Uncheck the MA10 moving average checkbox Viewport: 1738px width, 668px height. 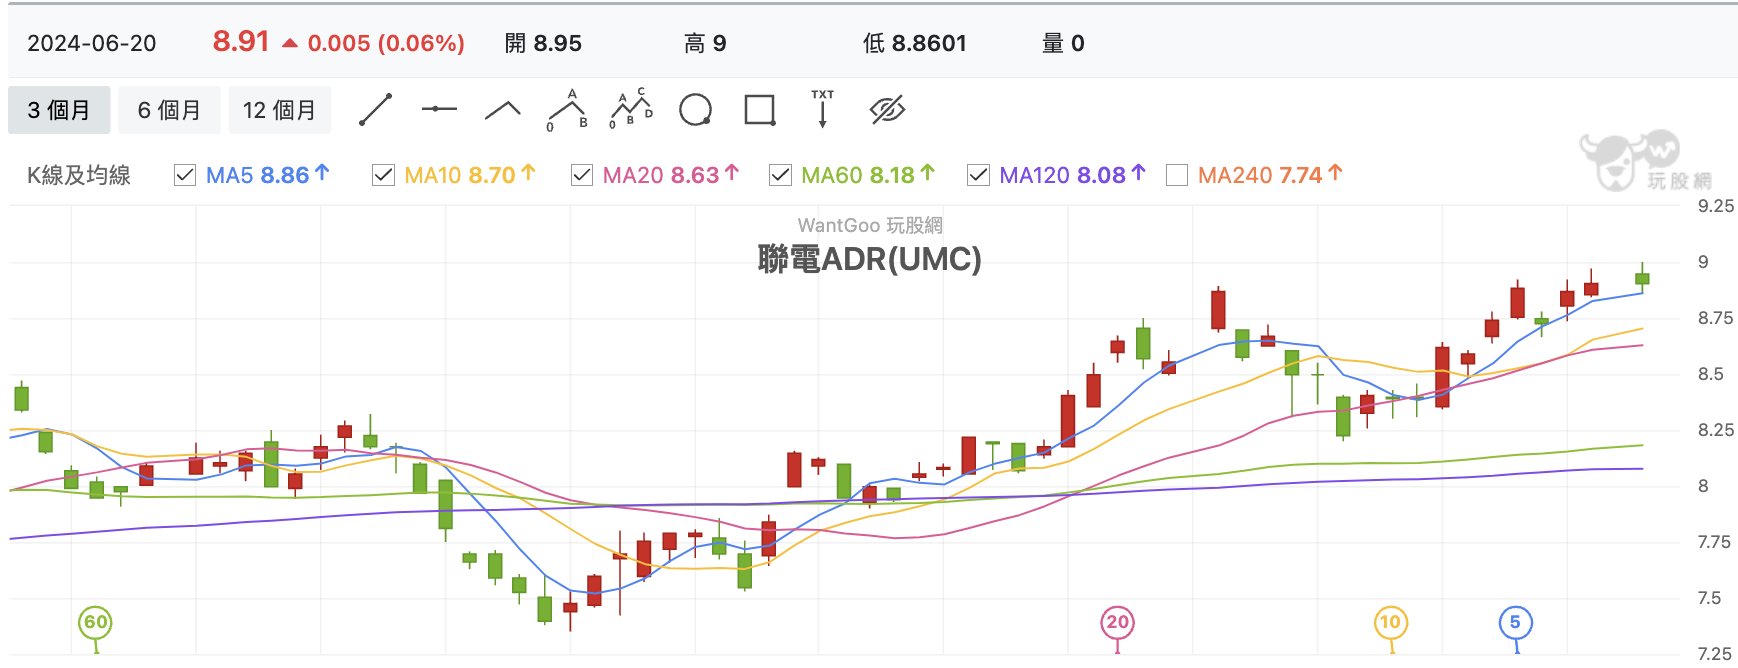[x=383, y=175]
